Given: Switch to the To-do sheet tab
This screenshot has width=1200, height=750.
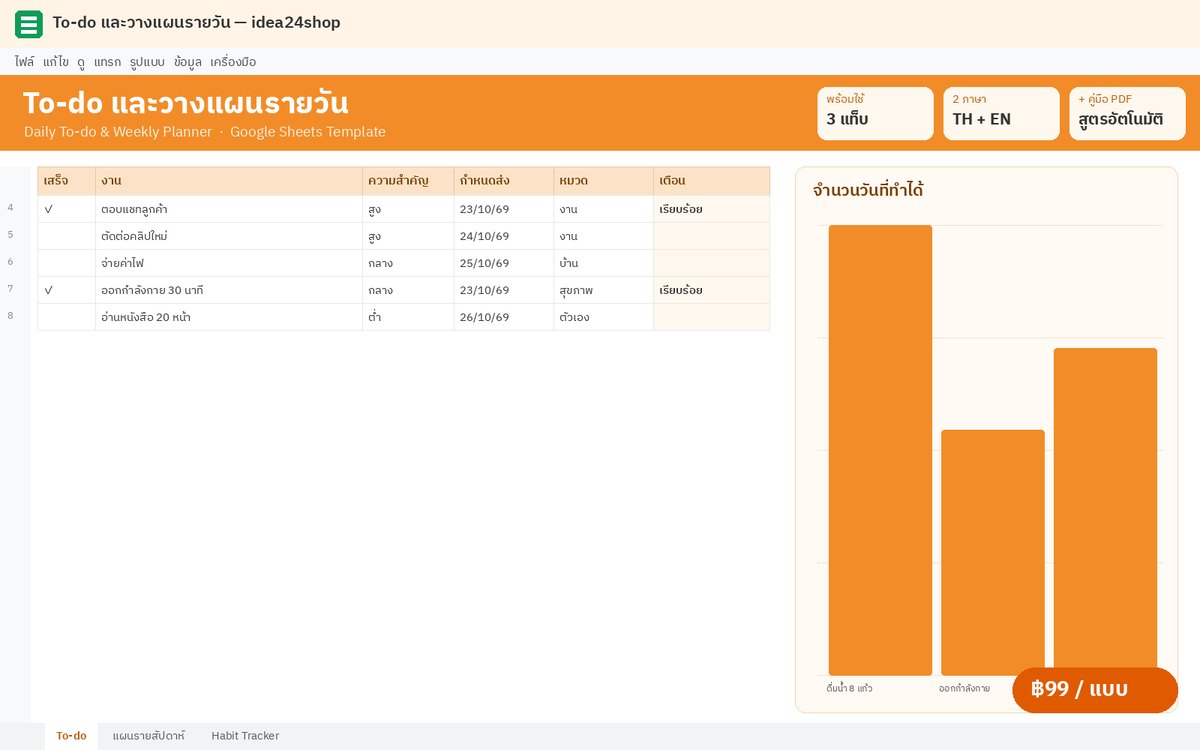Looking at the screenshot, I should 71,736.
